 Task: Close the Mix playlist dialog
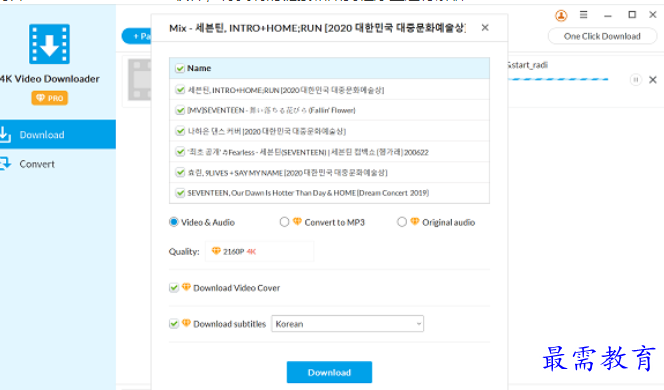(485, 28)
